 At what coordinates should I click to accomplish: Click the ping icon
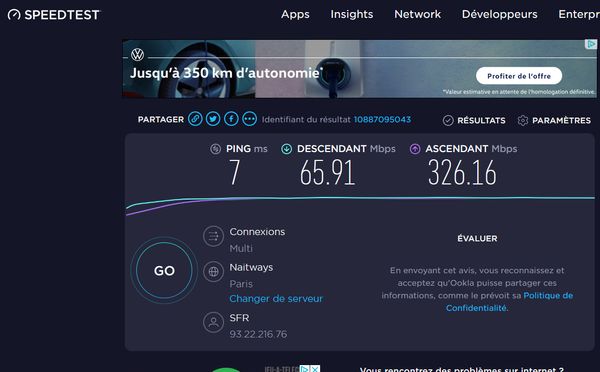coord(215,149)
